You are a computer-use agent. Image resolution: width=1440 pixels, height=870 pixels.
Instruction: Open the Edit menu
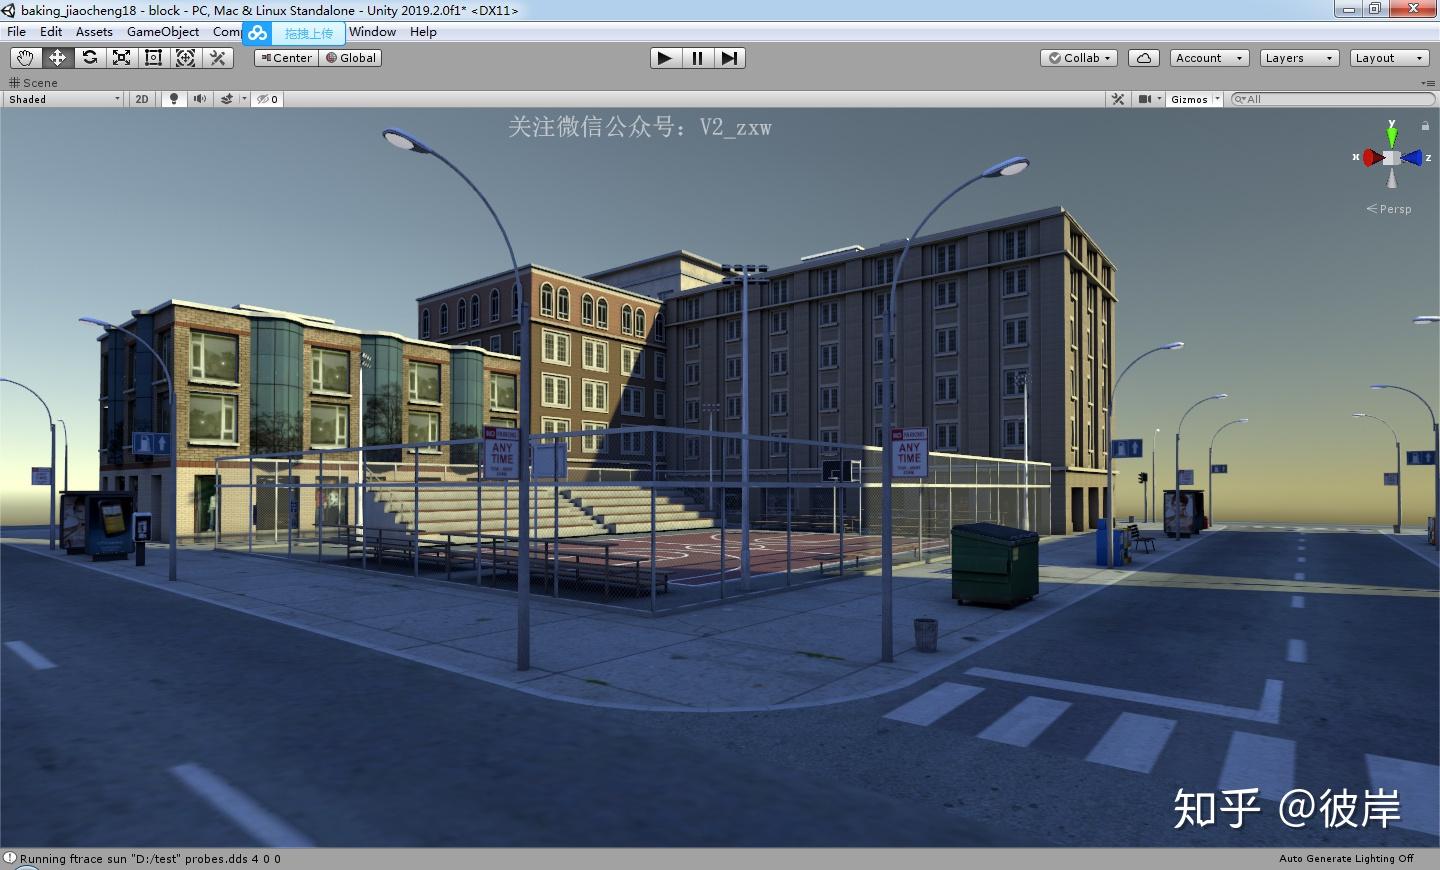(51, 32)
